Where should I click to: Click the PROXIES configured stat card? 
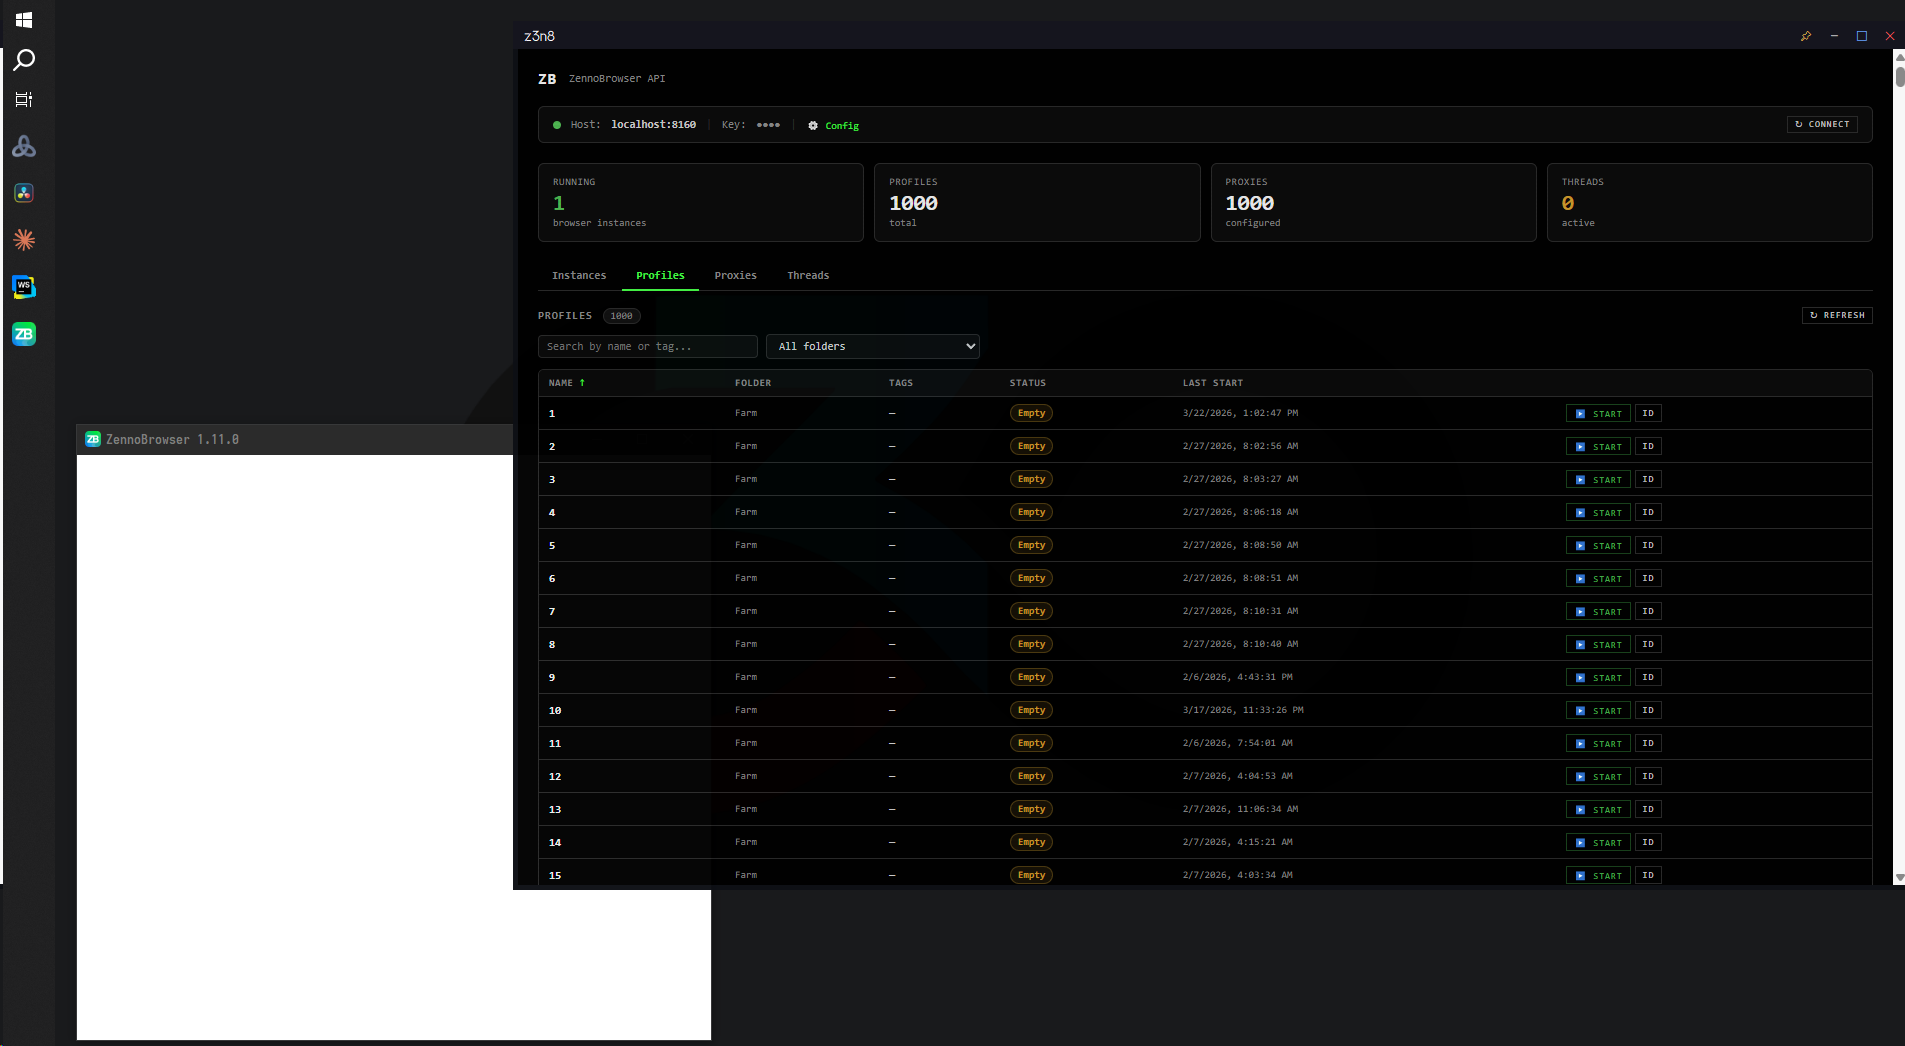tap(1373, 202)
